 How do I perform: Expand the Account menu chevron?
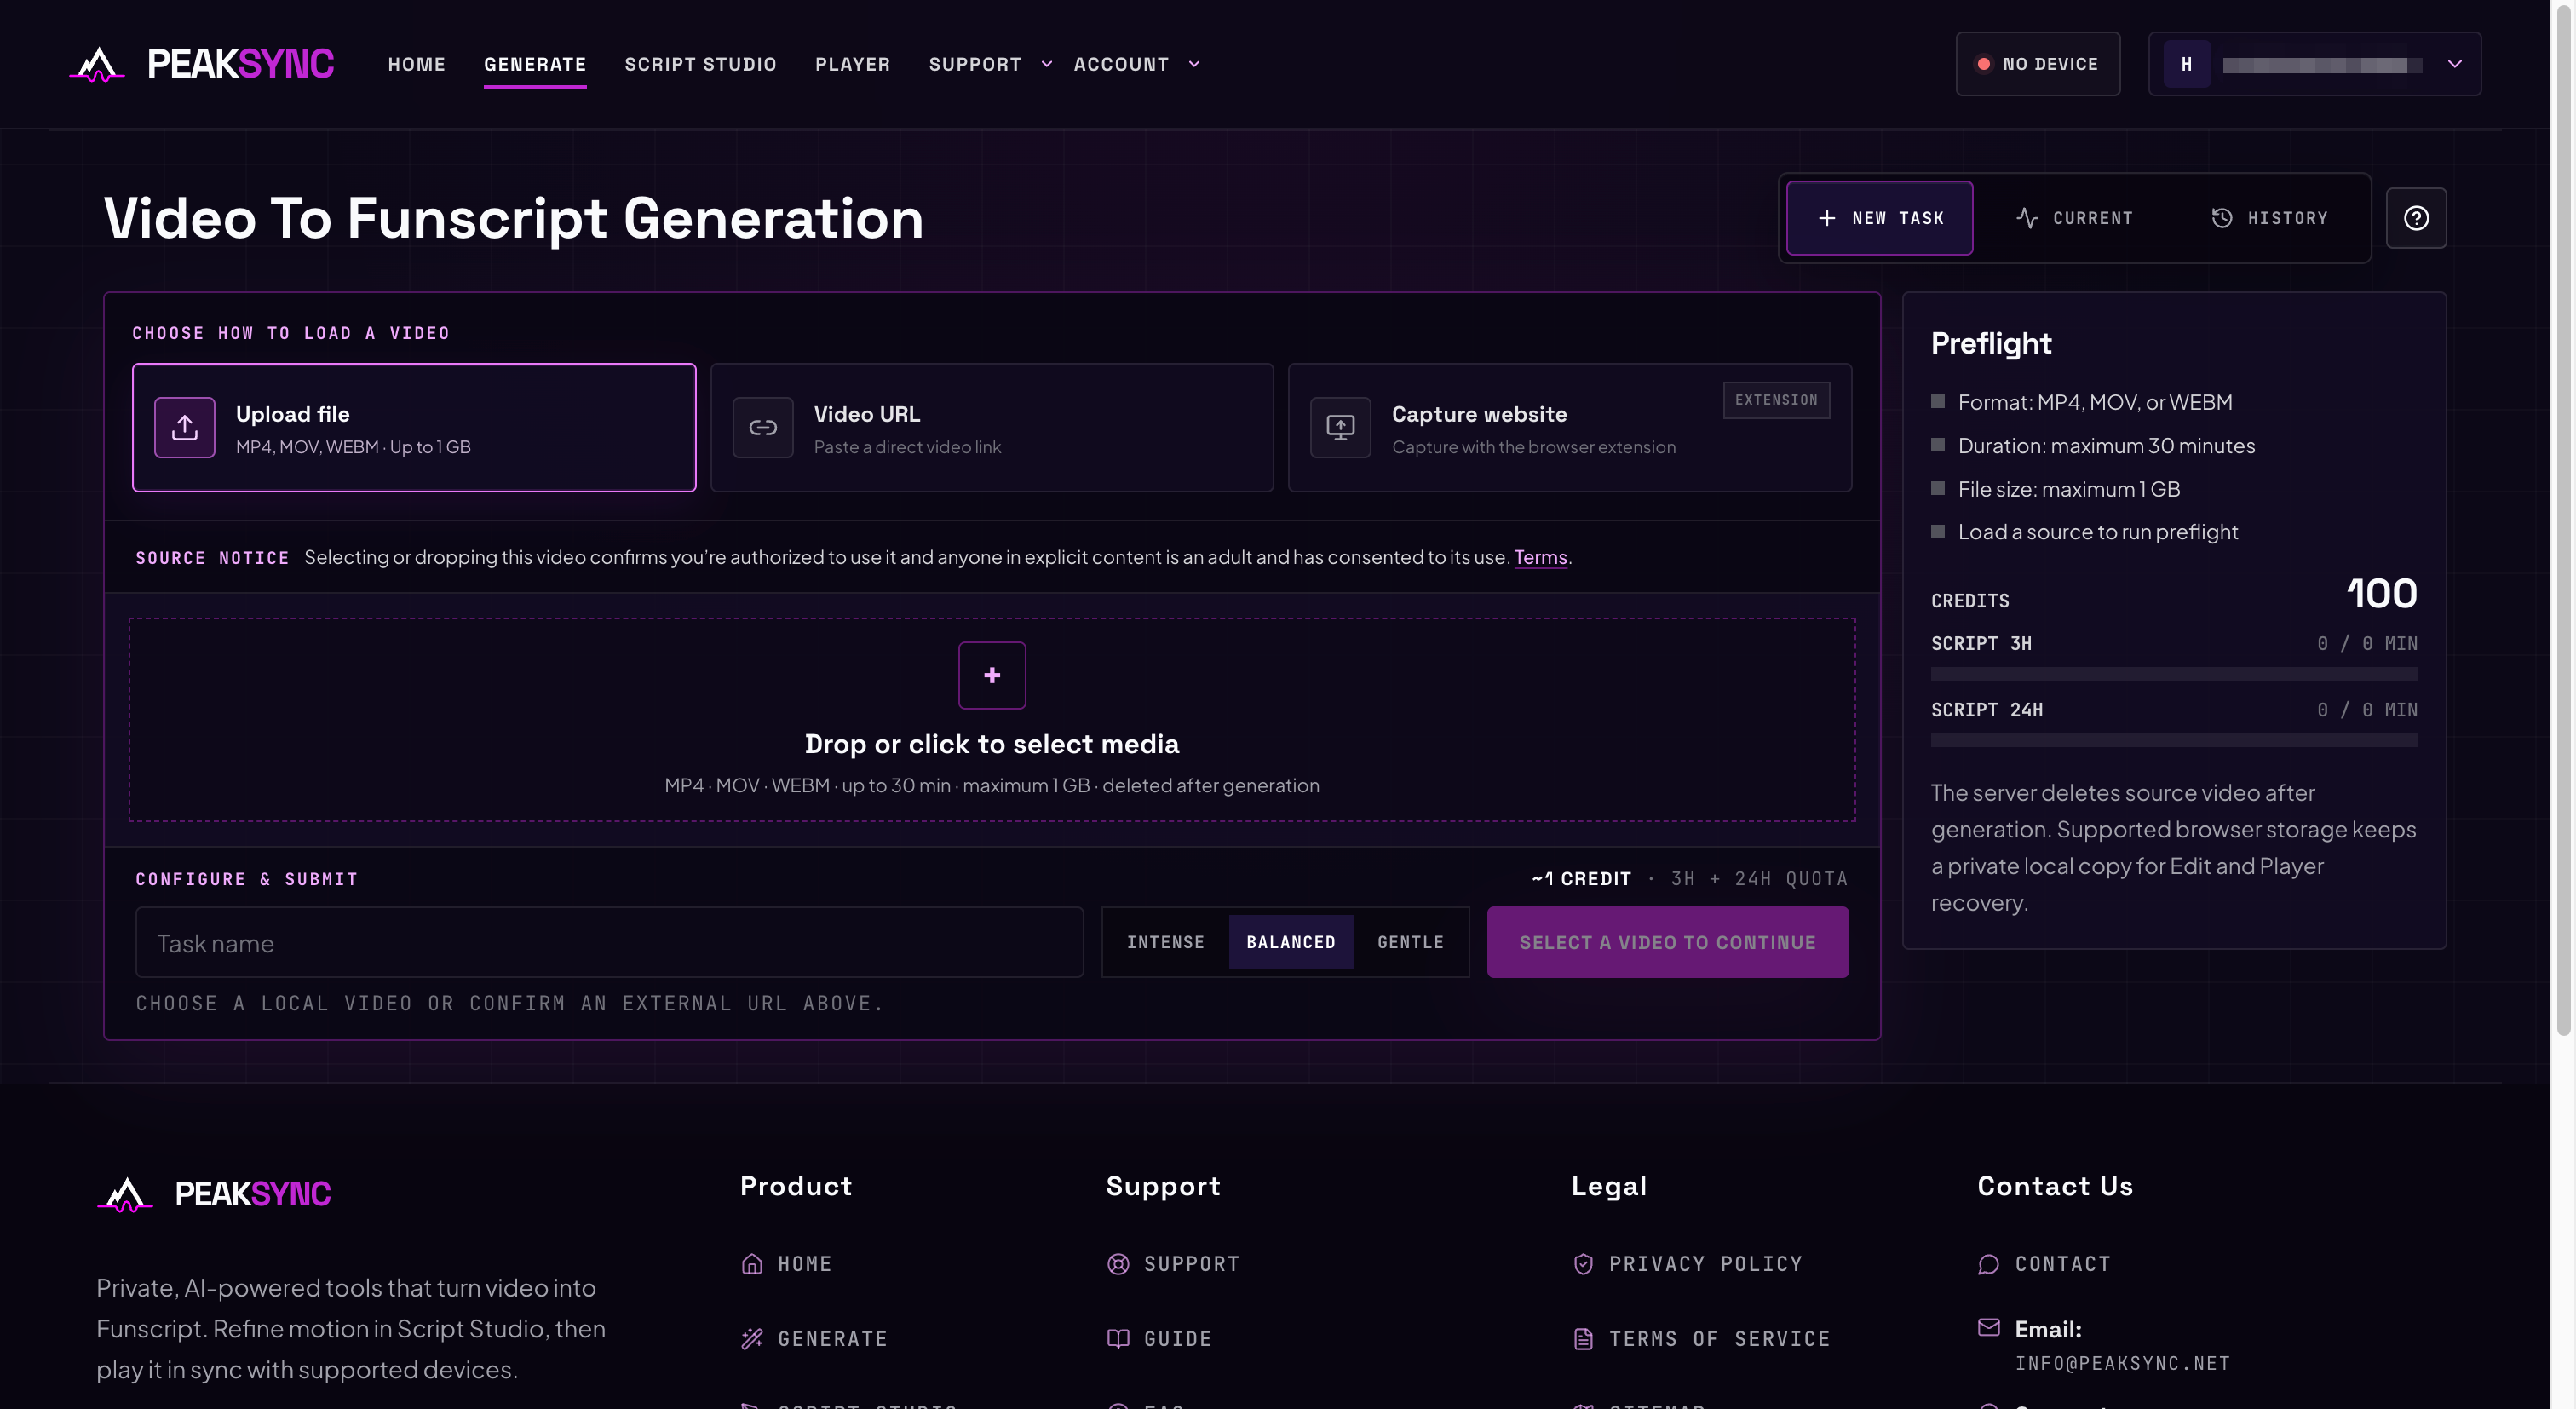coord(1194,64)
